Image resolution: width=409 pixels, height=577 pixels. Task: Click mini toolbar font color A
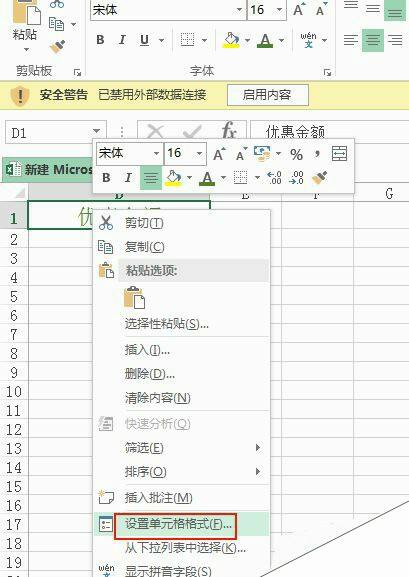click(208, 178)
